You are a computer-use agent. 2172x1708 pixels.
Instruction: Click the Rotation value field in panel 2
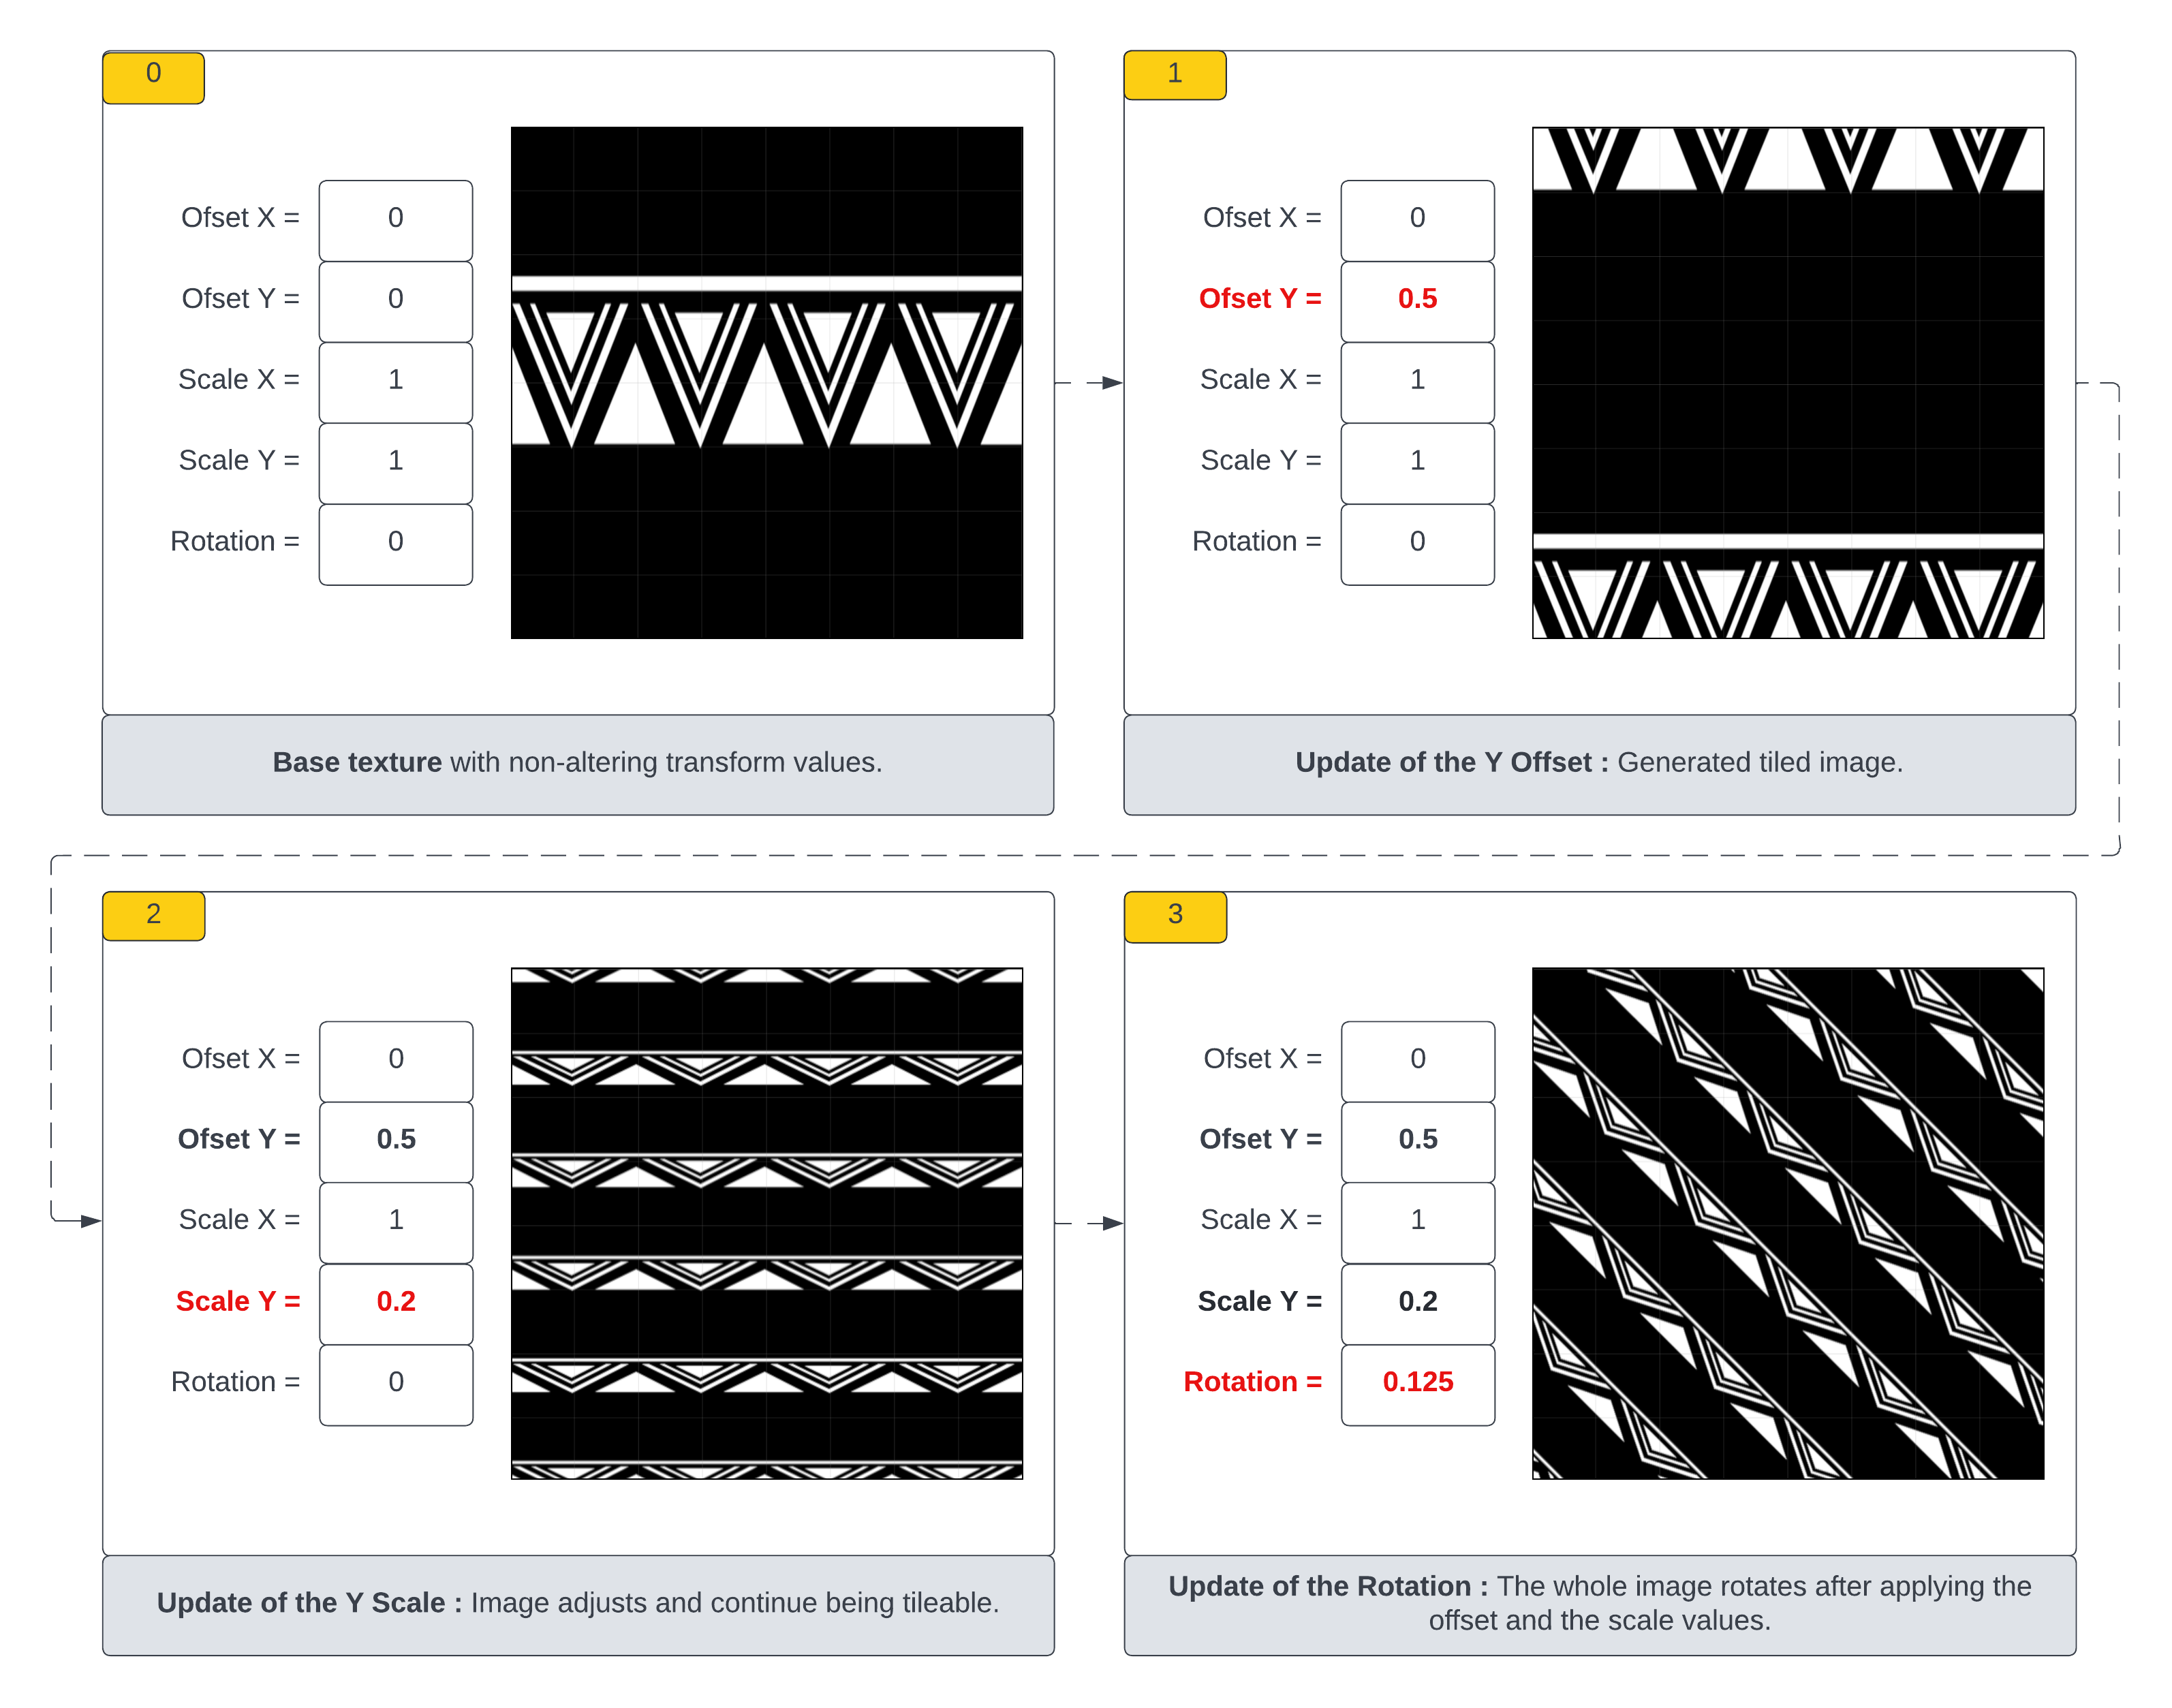click(396, 1385)
